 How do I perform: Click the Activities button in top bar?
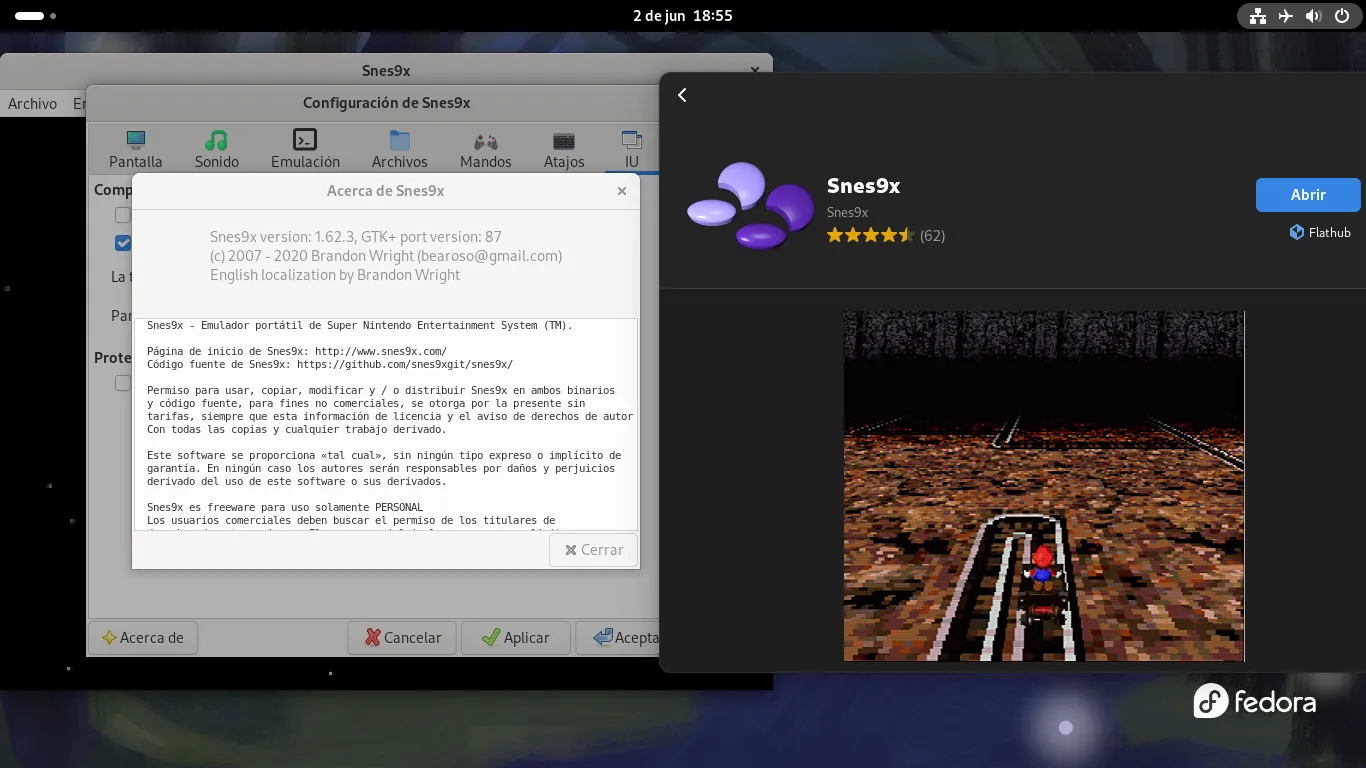click(36, 16)
